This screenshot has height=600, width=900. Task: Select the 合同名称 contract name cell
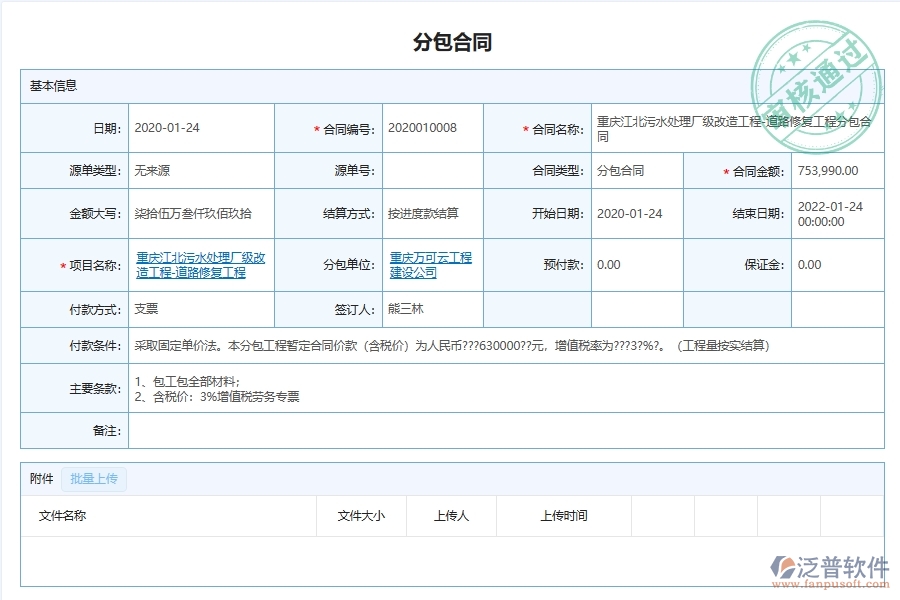(737, 128)
